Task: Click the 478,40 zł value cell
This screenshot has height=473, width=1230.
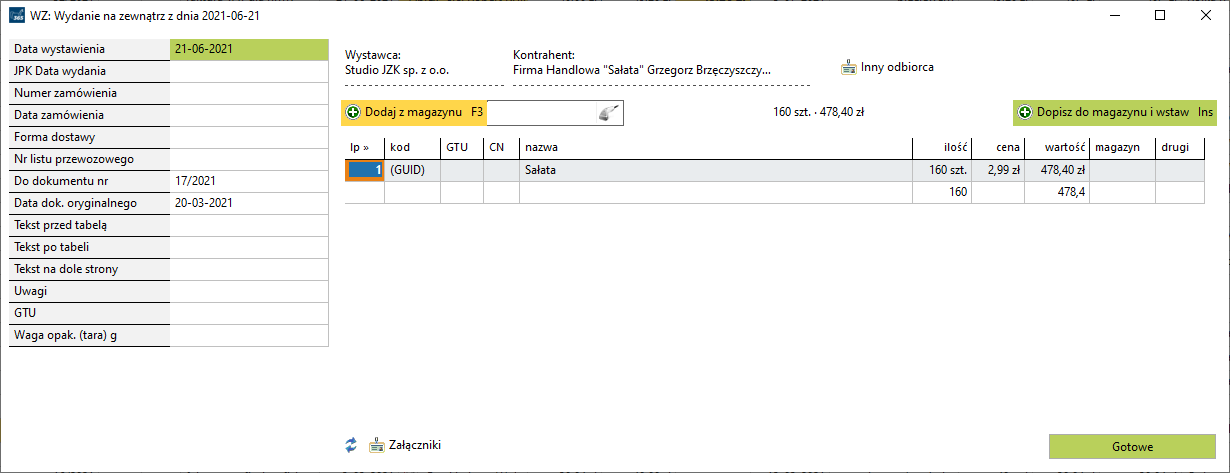Action: [1057, 170]
